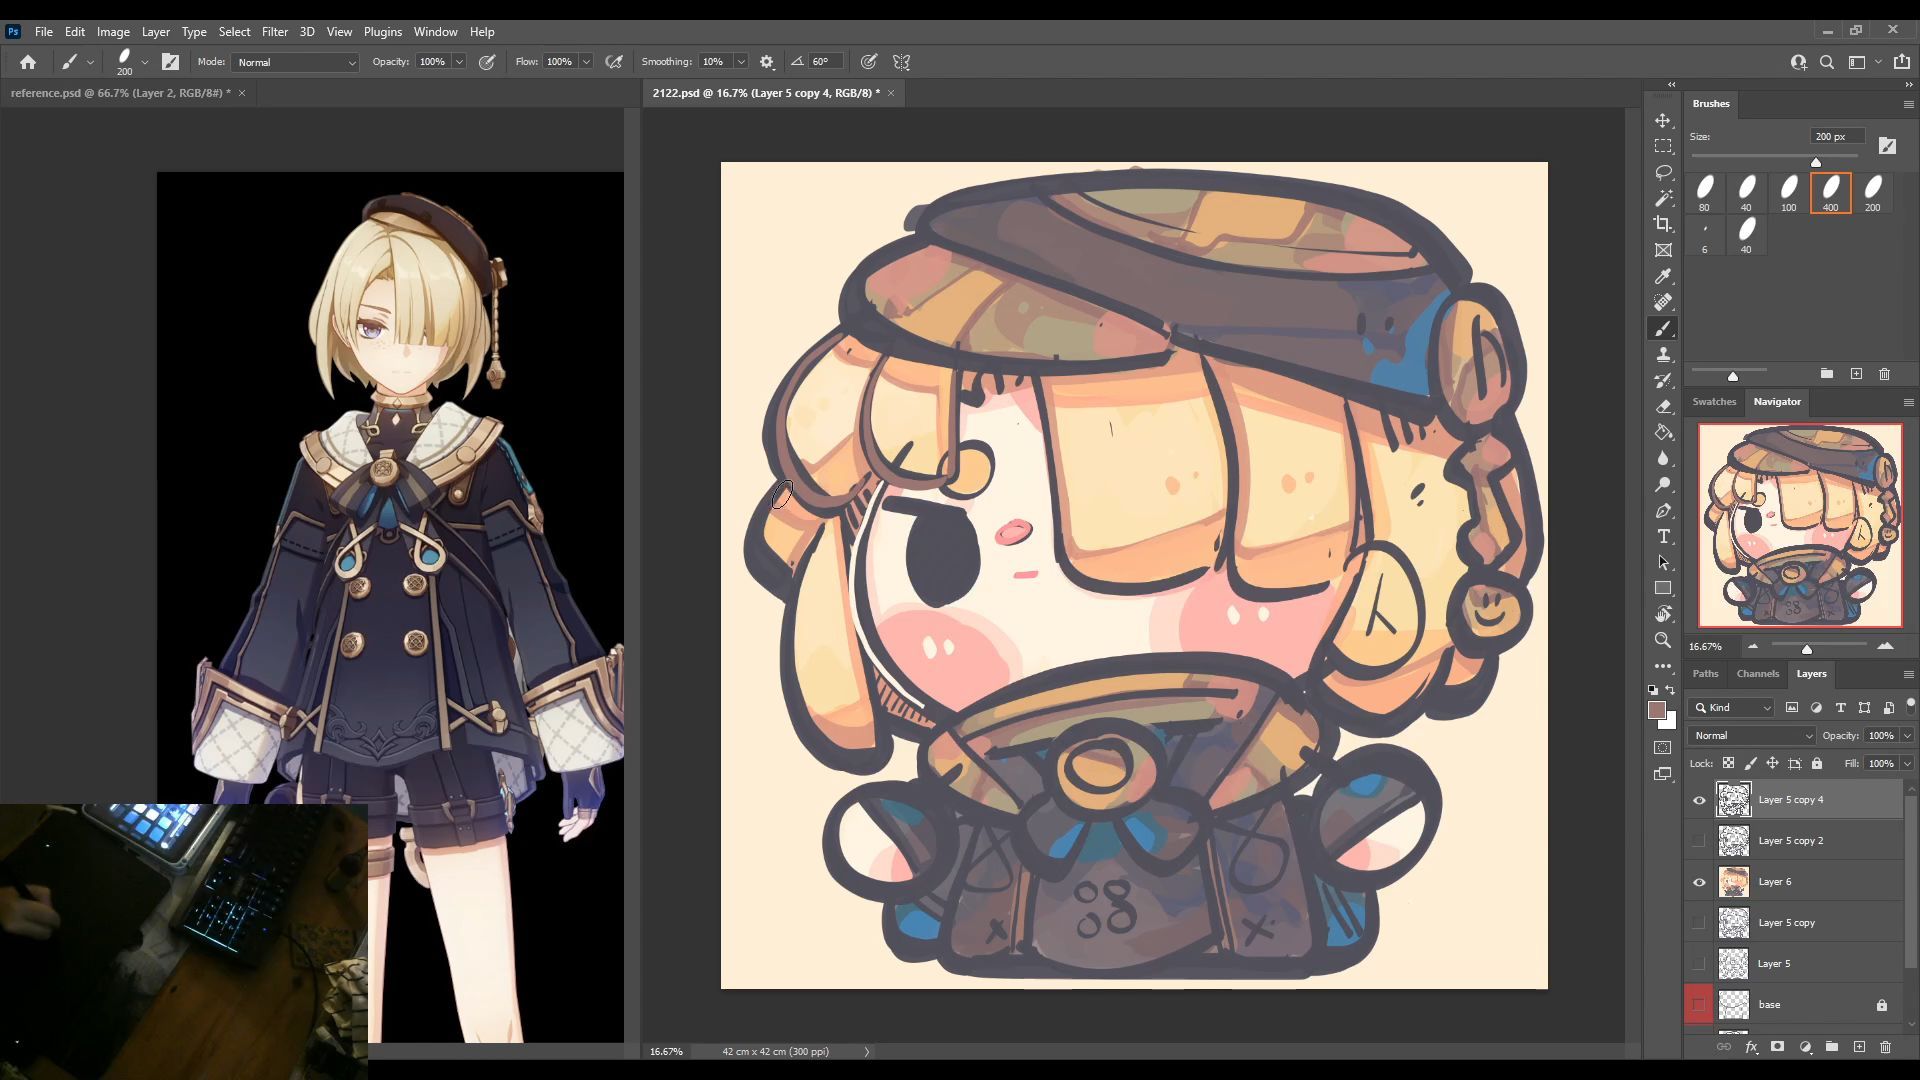Click the Share icon at top right
Viewport: 1920px width, 1080px height.
(x=1902, y=62)
